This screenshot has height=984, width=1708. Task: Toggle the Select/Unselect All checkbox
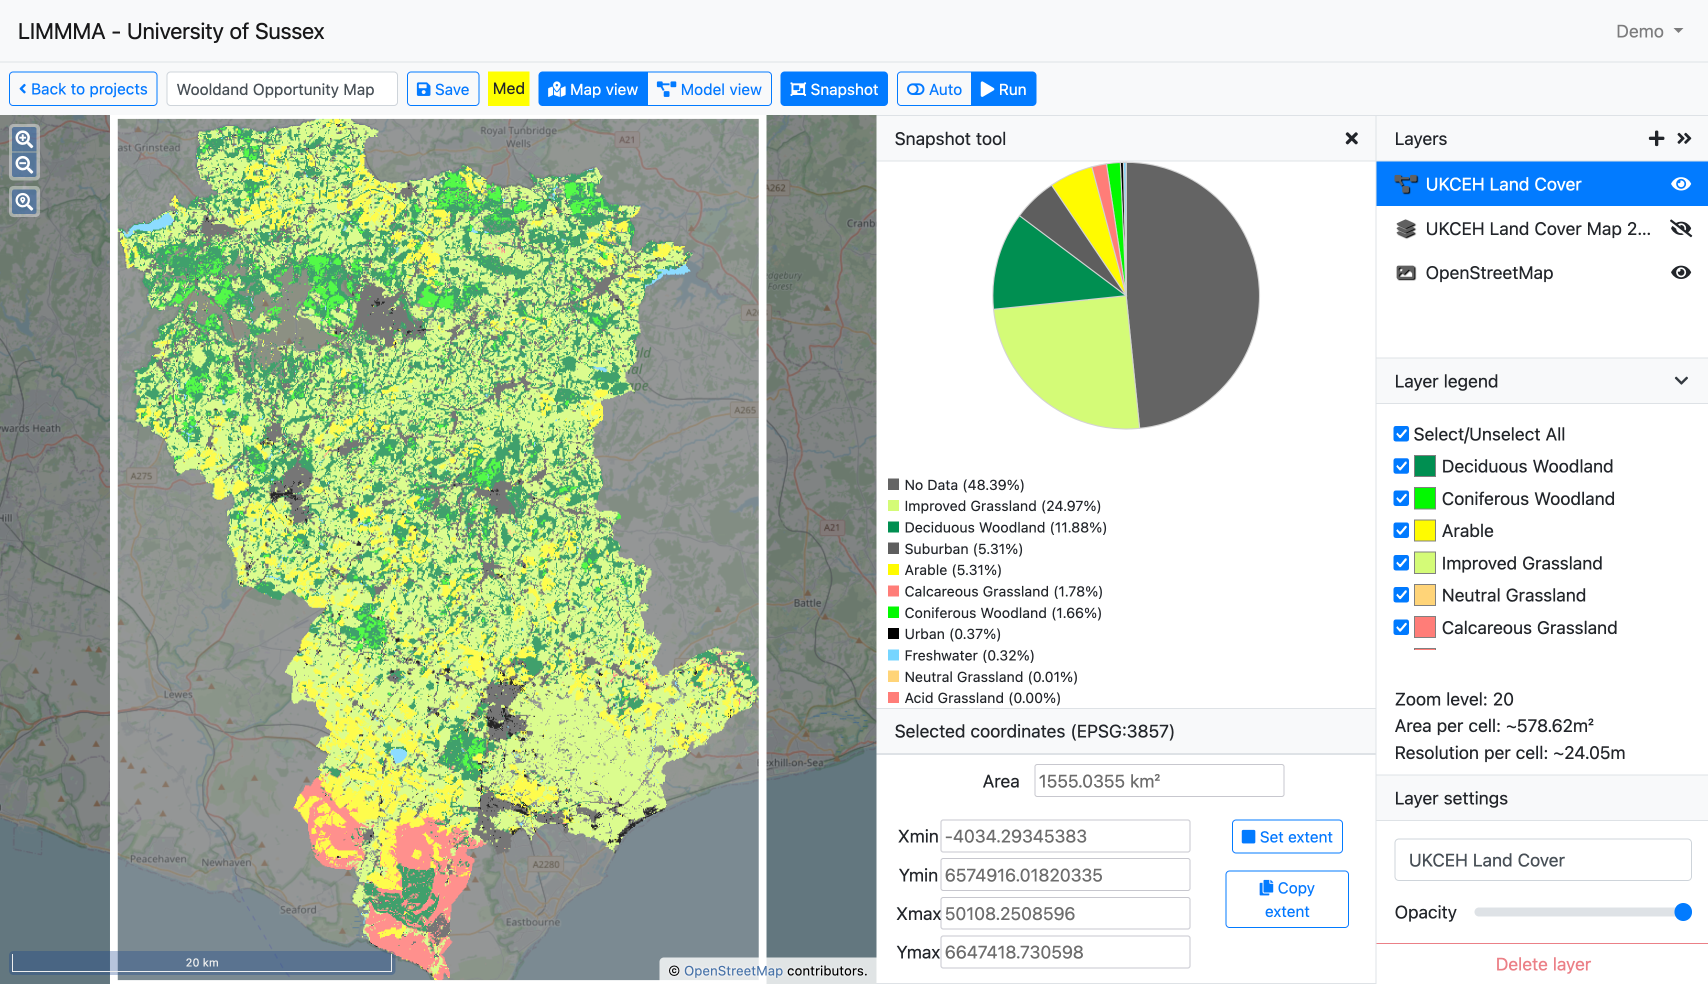tap(1401, 434)
